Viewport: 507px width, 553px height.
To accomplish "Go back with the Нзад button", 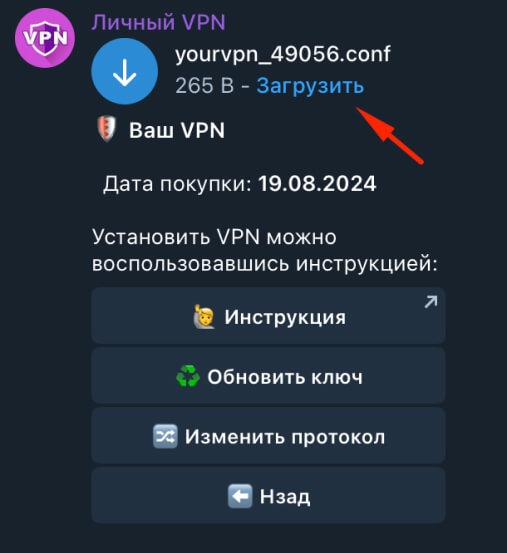I will click(268, 495).
